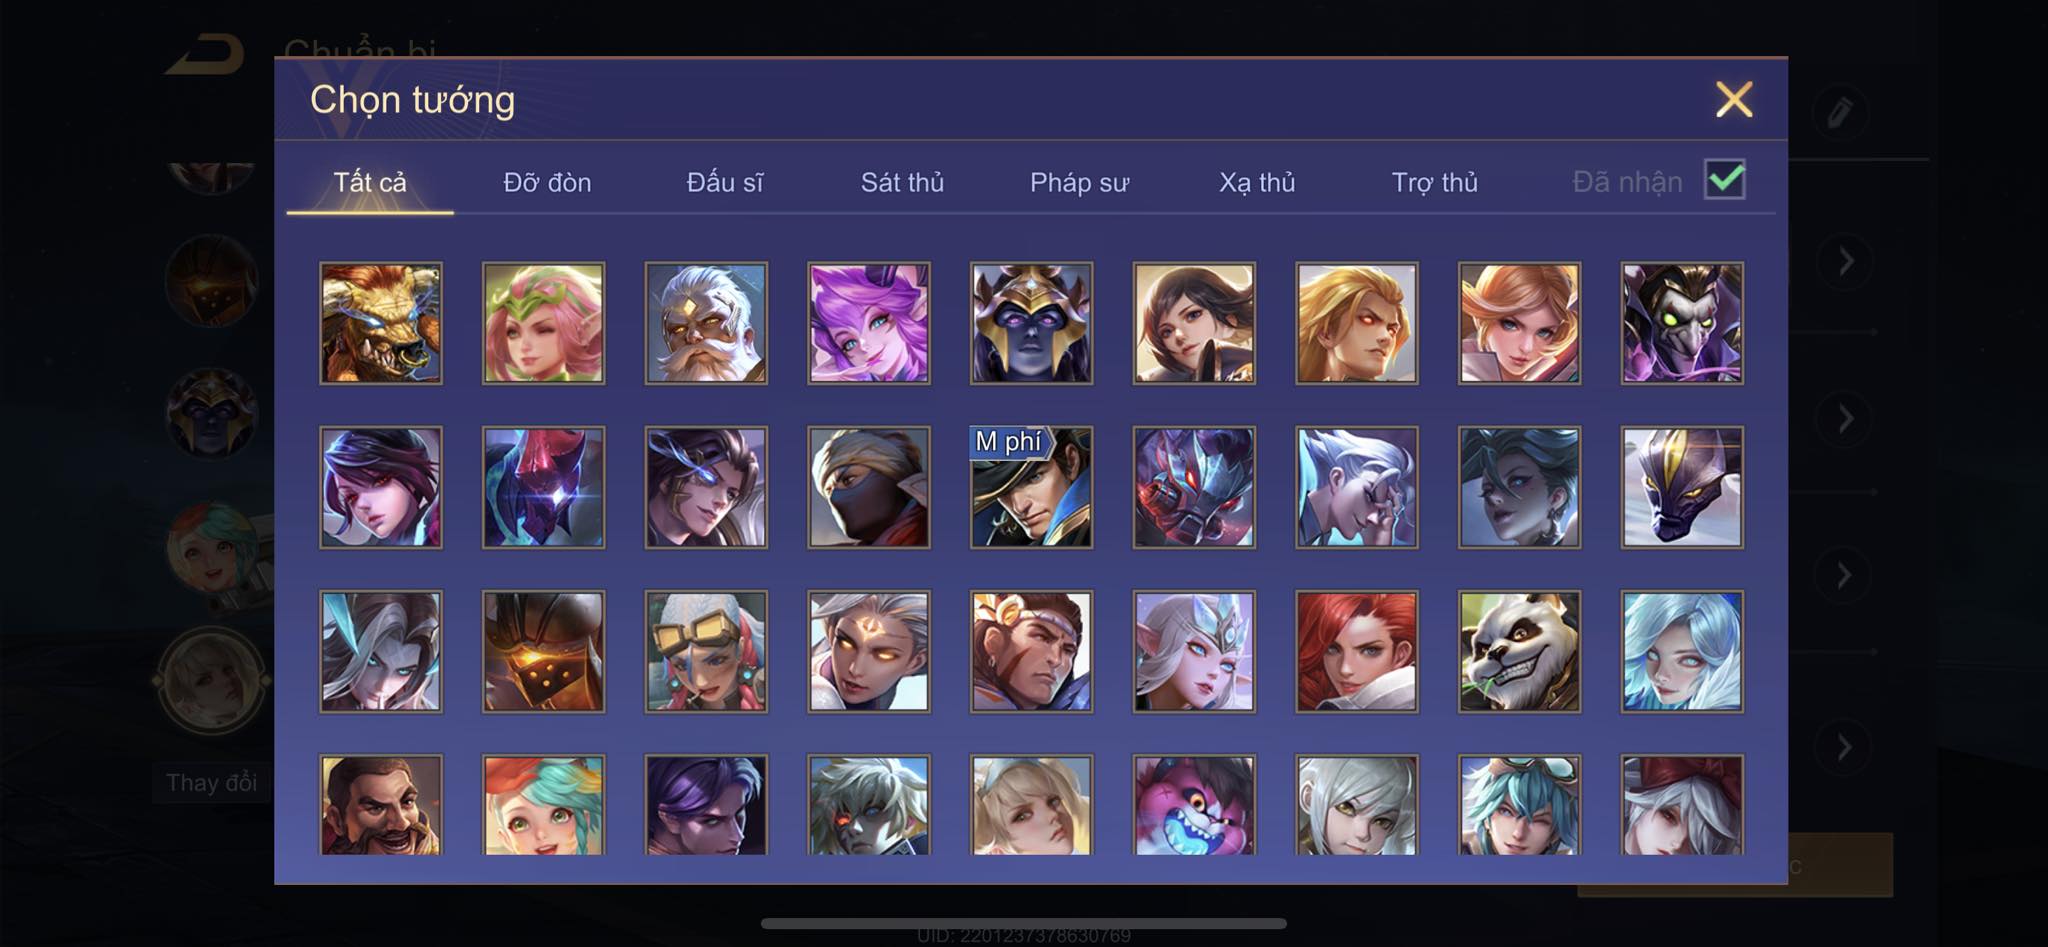
Task: Toggle the 'Đã nhận' checkbox
Action: [x=1725, y=180]
